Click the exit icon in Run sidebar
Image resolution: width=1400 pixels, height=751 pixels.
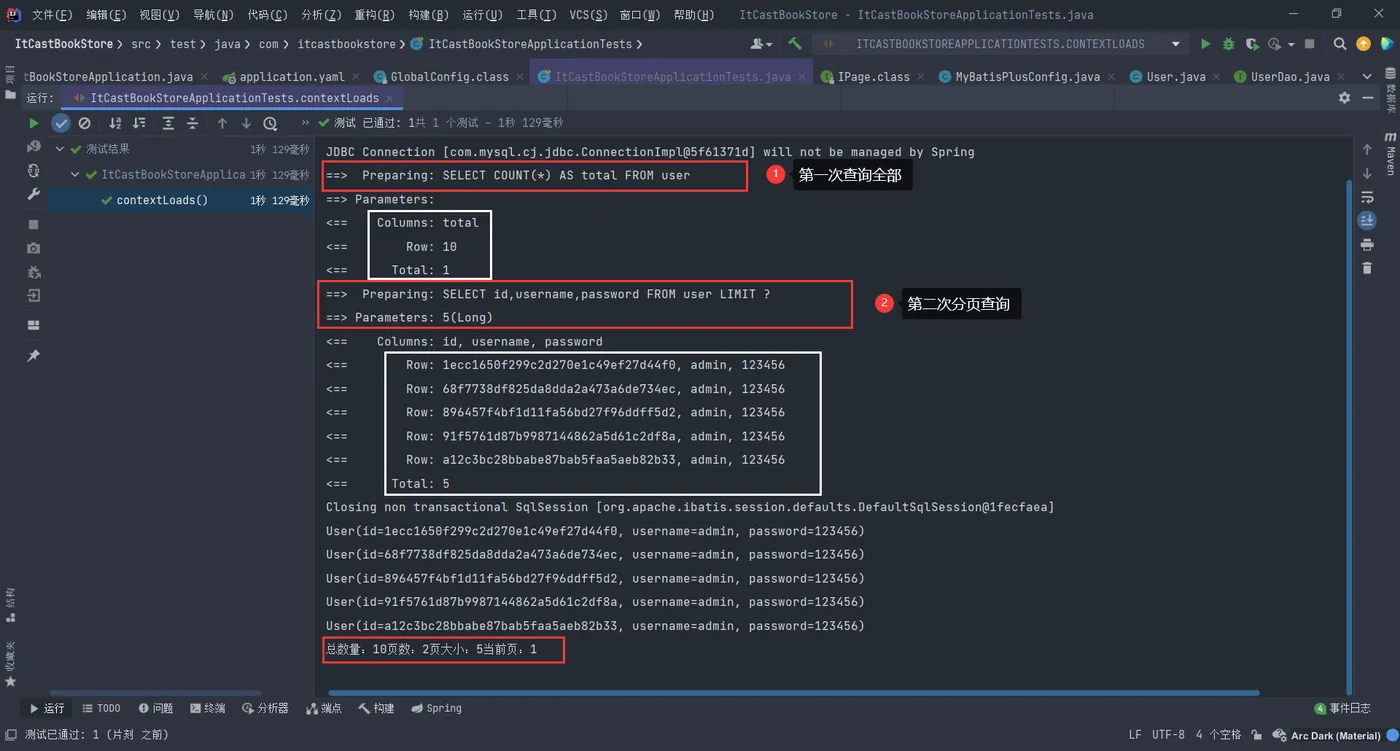[x=33, y=296]
